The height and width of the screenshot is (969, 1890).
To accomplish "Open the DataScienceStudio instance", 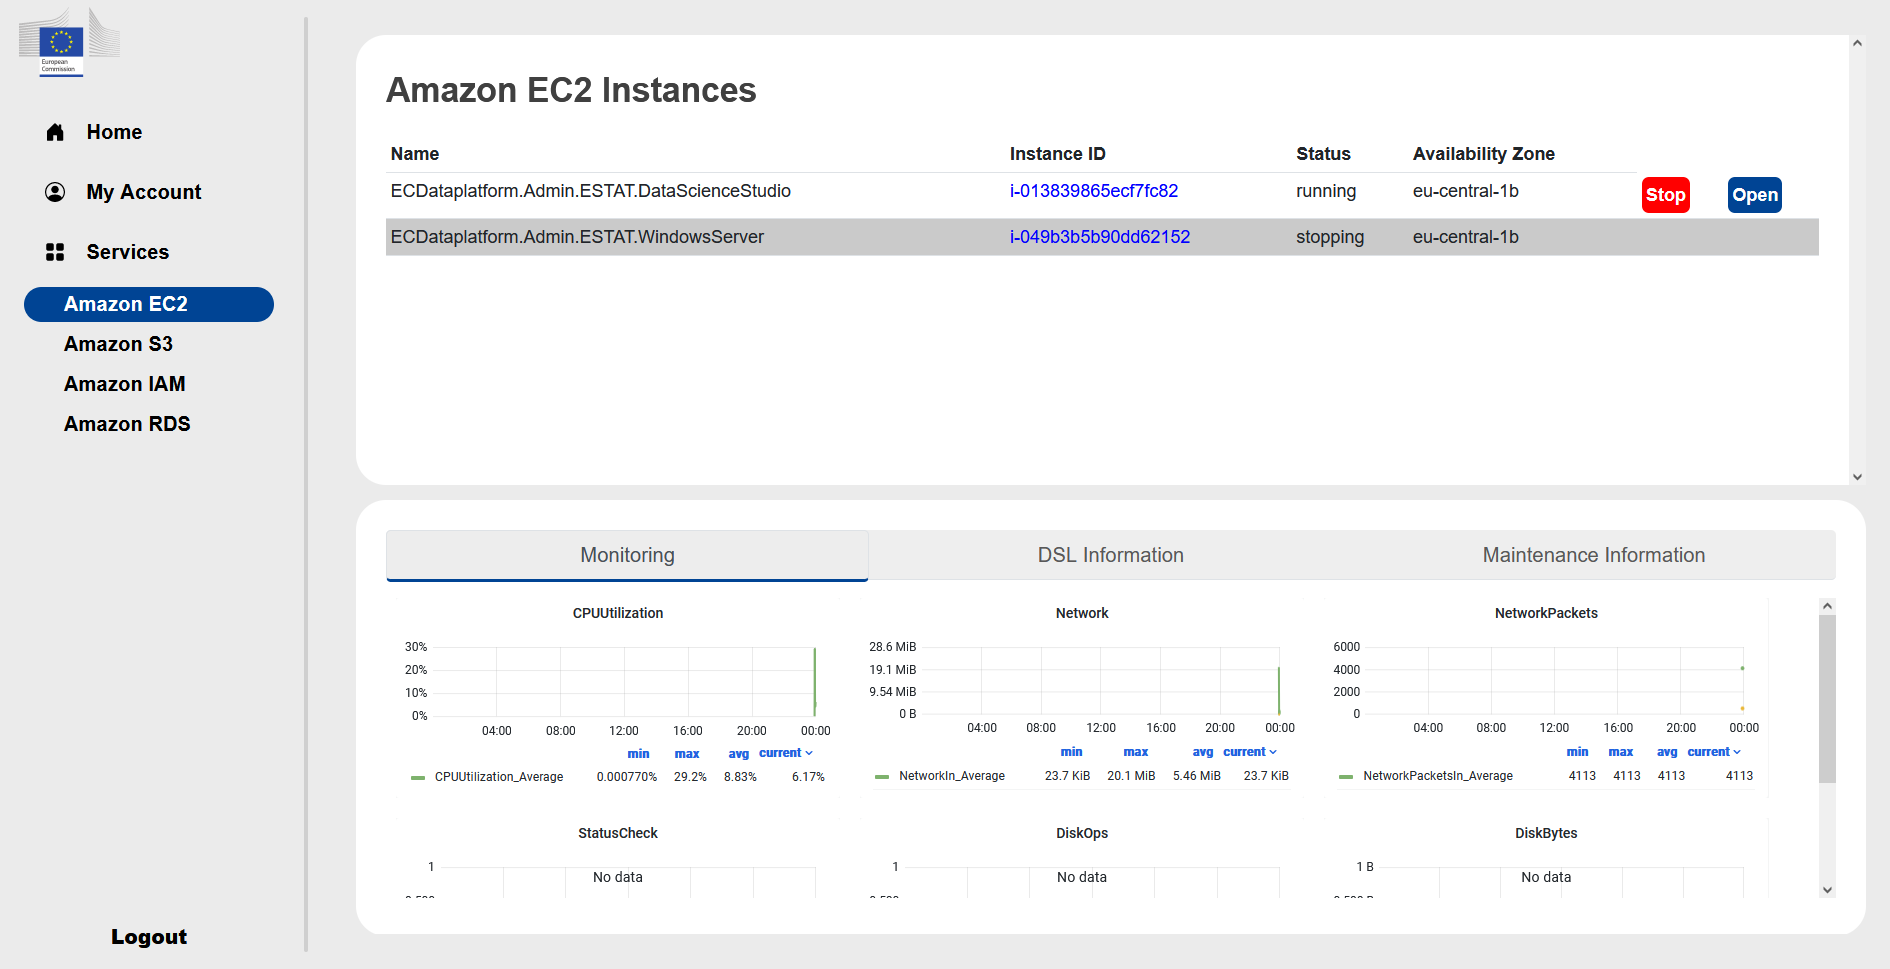I will click(x=1755, y=195).
